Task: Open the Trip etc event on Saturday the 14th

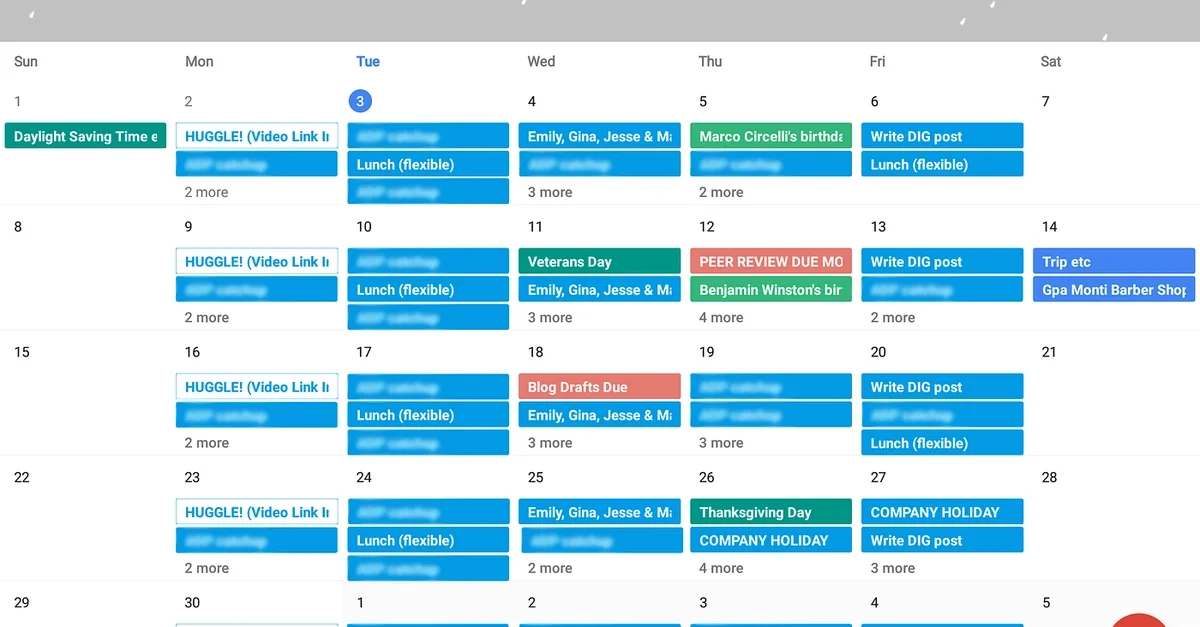Action: 1113,261
